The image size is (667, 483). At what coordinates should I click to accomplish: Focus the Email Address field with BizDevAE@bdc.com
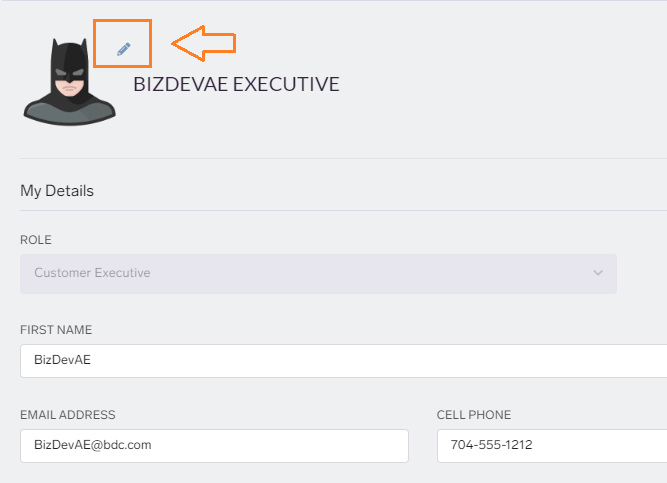click(214, 446)
